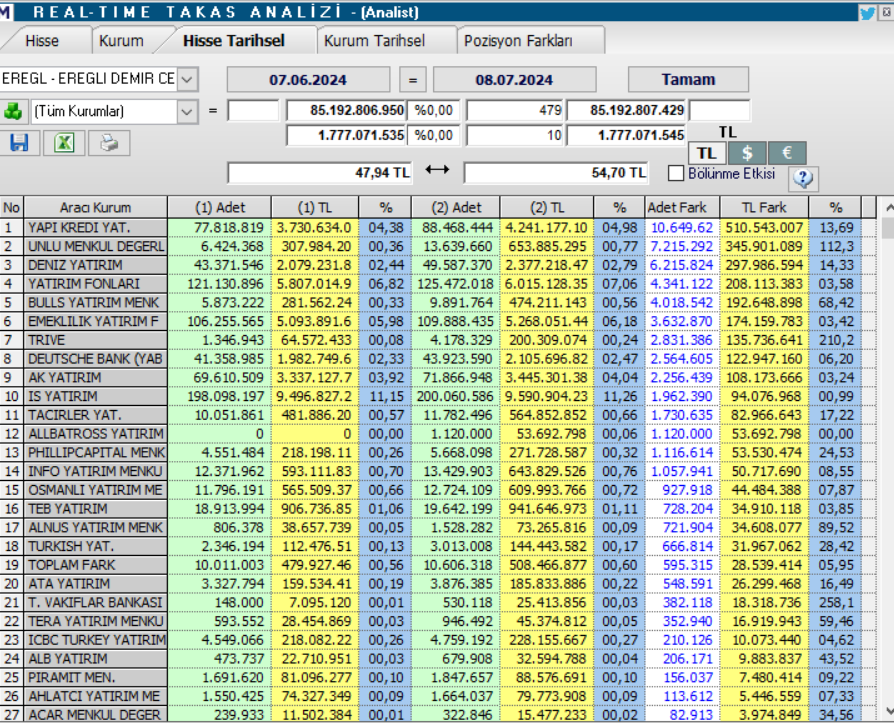
Task: Go to the Hisse tab
Action: [x=41, y=41]
